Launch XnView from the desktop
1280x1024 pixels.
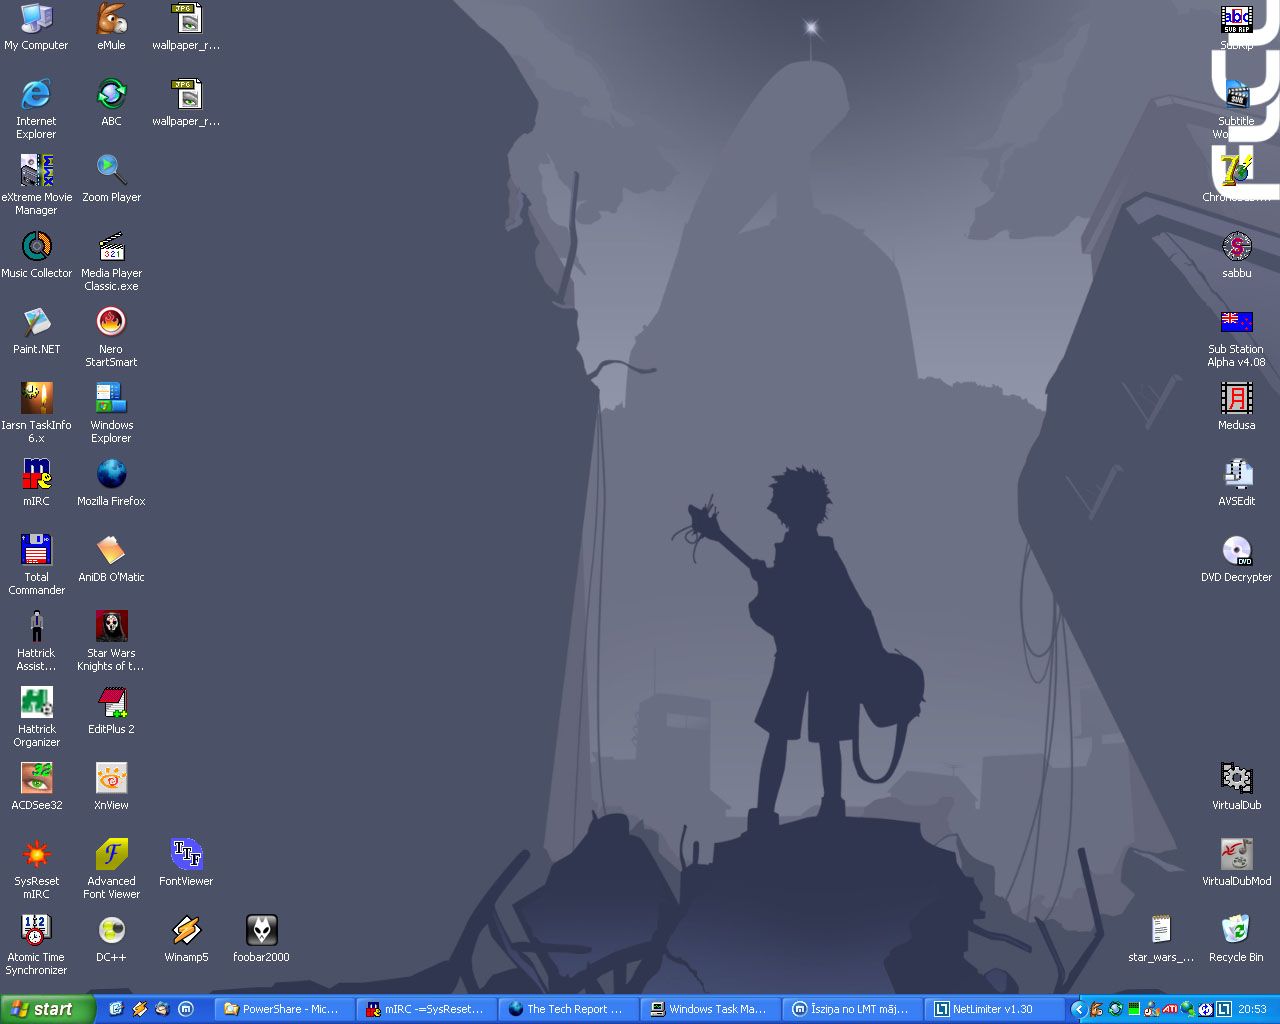point(111,787)
